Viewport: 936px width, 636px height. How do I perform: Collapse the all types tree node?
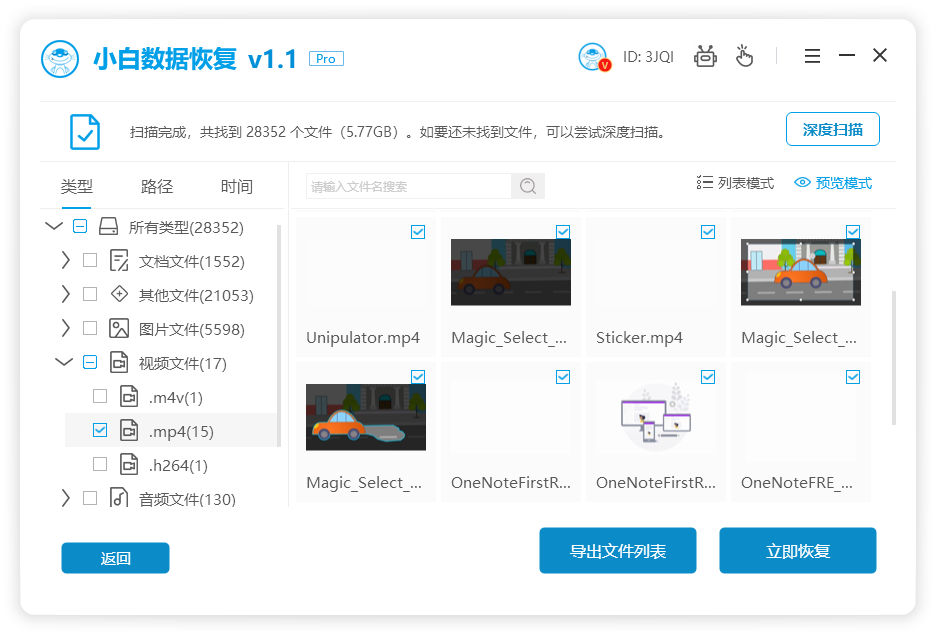[54, 226]
